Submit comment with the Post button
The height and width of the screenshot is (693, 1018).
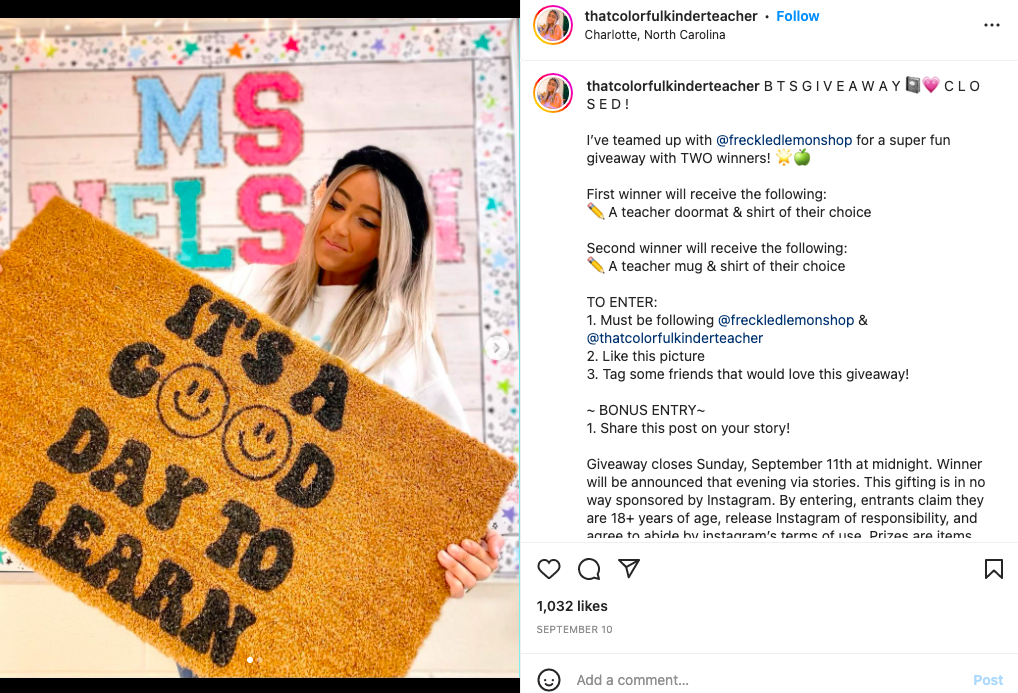pyautogui.click(x=987, y=680)
